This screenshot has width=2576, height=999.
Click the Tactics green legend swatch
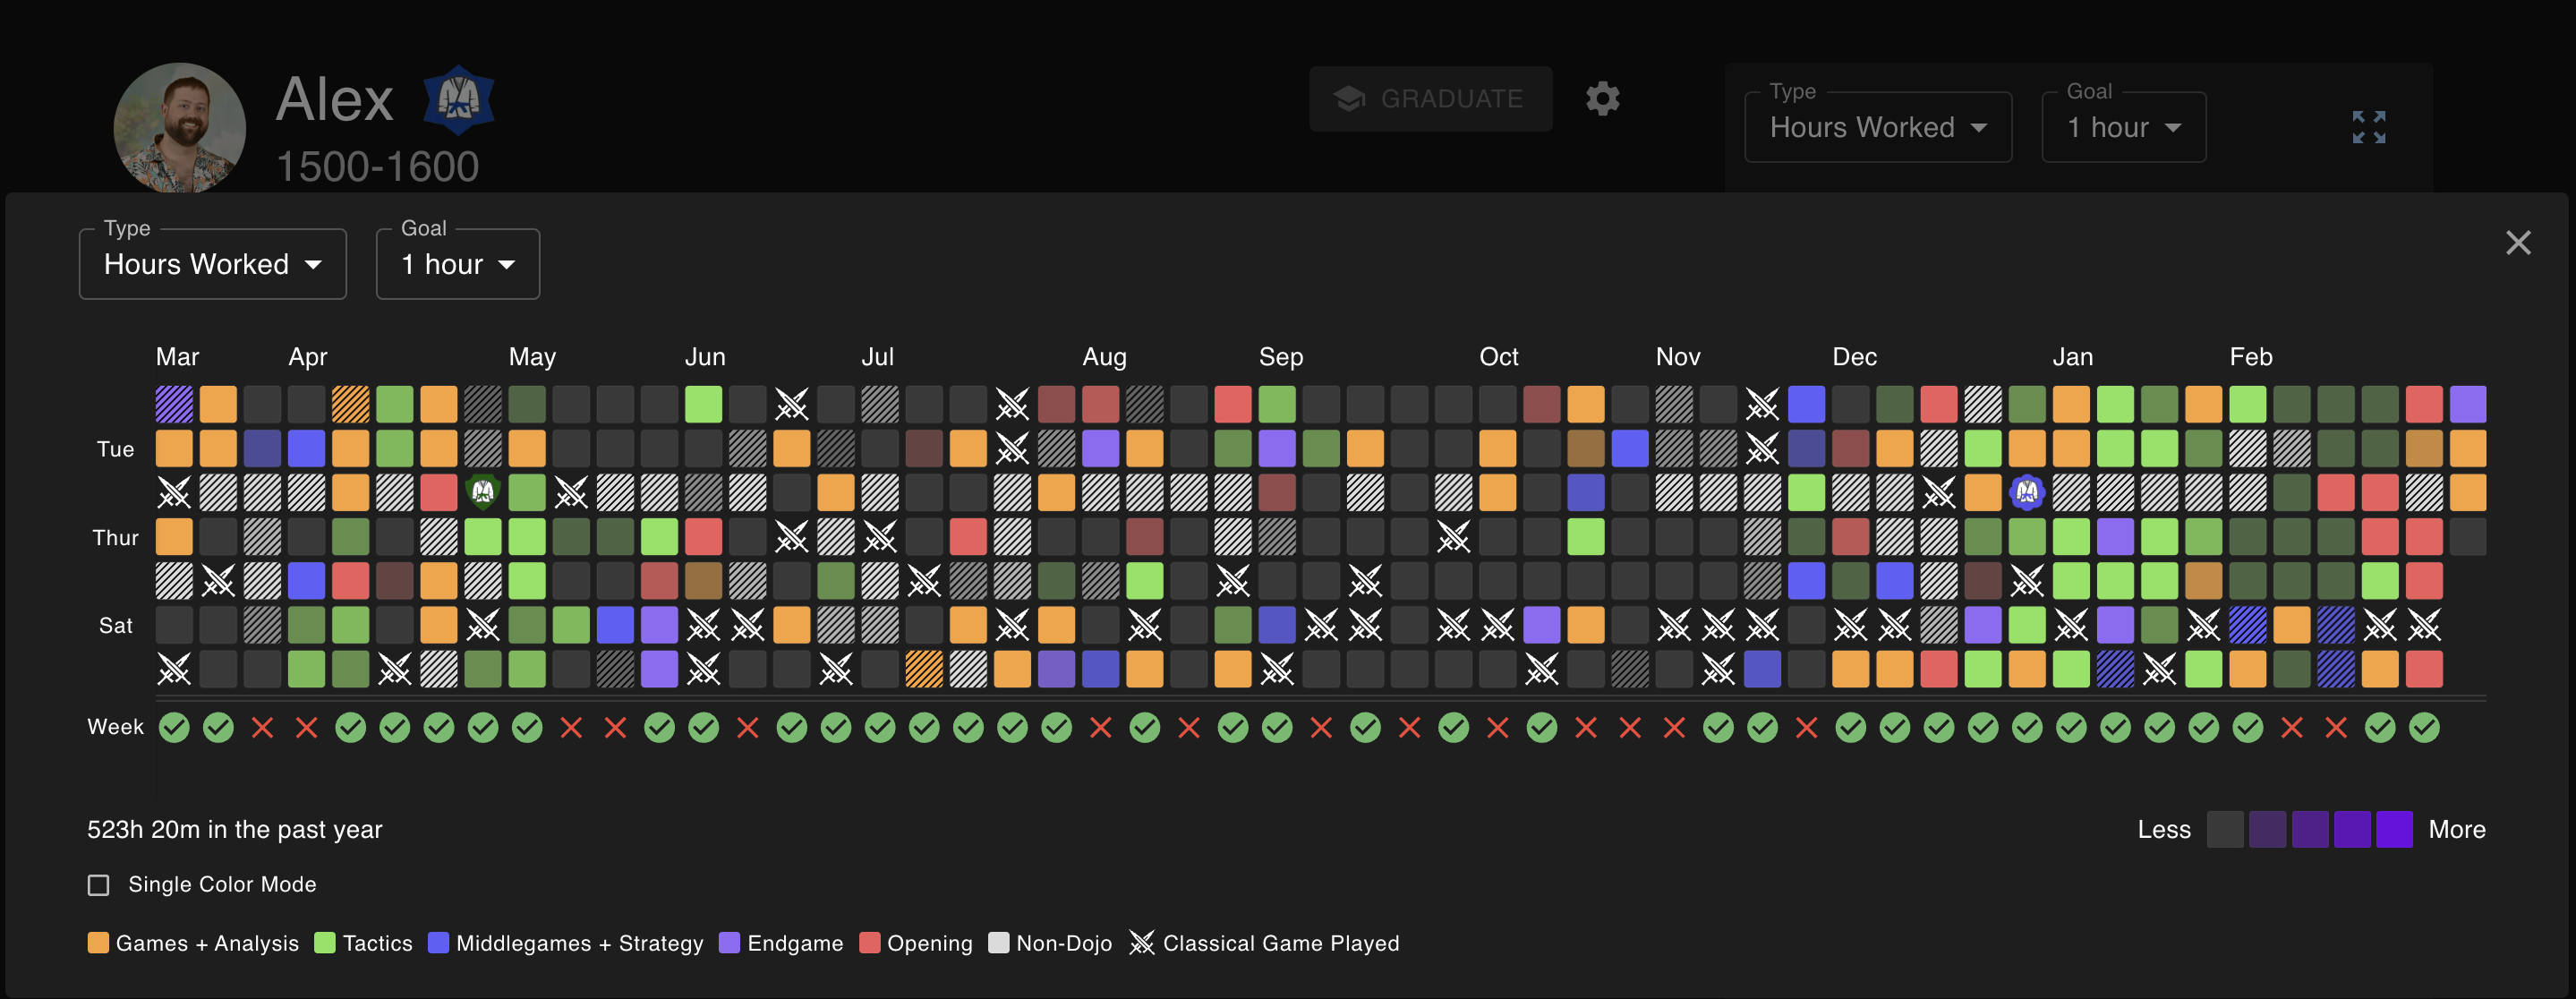324,943
